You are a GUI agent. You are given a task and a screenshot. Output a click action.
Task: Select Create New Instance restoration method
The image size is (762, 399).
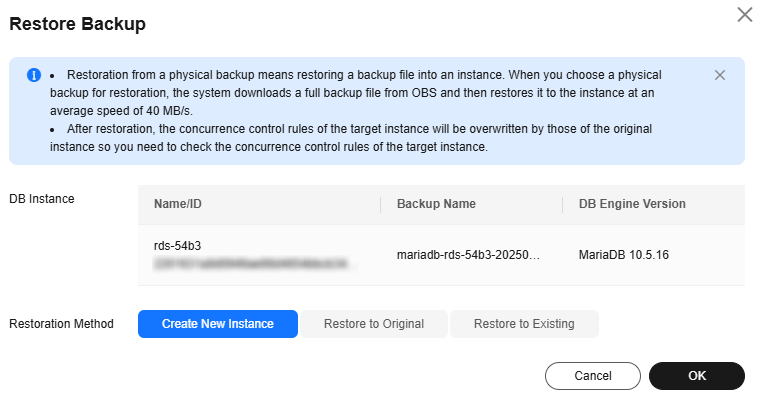coord(218,324)
